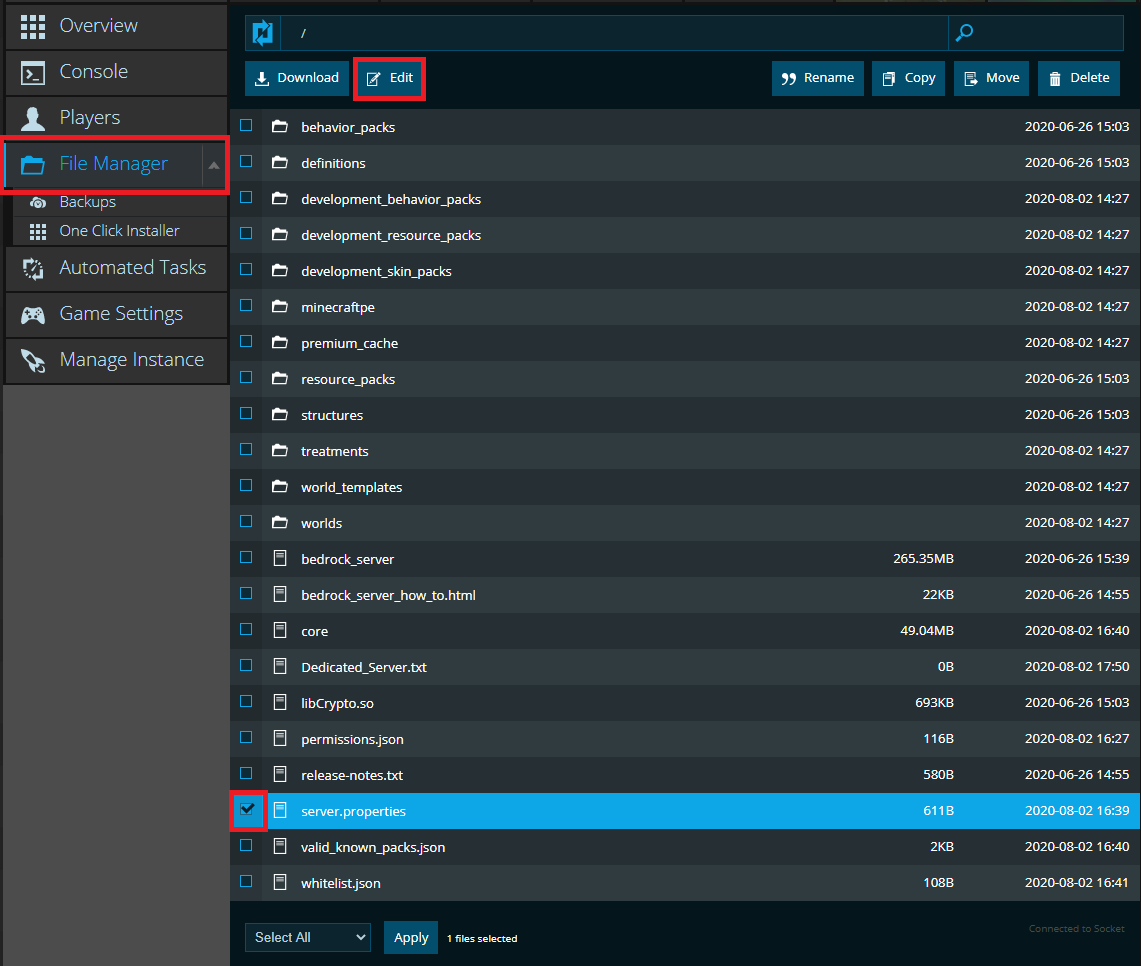Click the refresh directory icon beside the path bar

(x=262, y=33)
